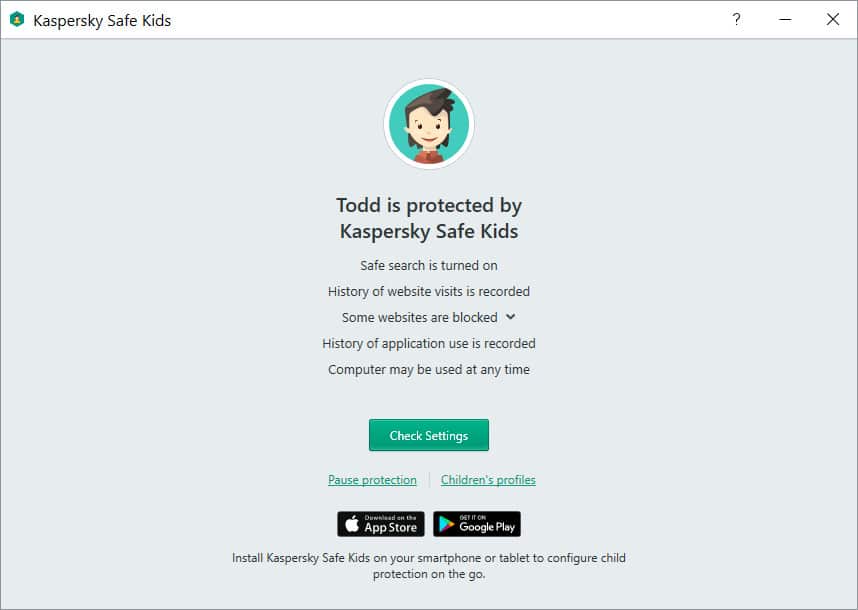Open the Children's profiles link
Screen dimensions: 858x610
(x=488, y=480)
